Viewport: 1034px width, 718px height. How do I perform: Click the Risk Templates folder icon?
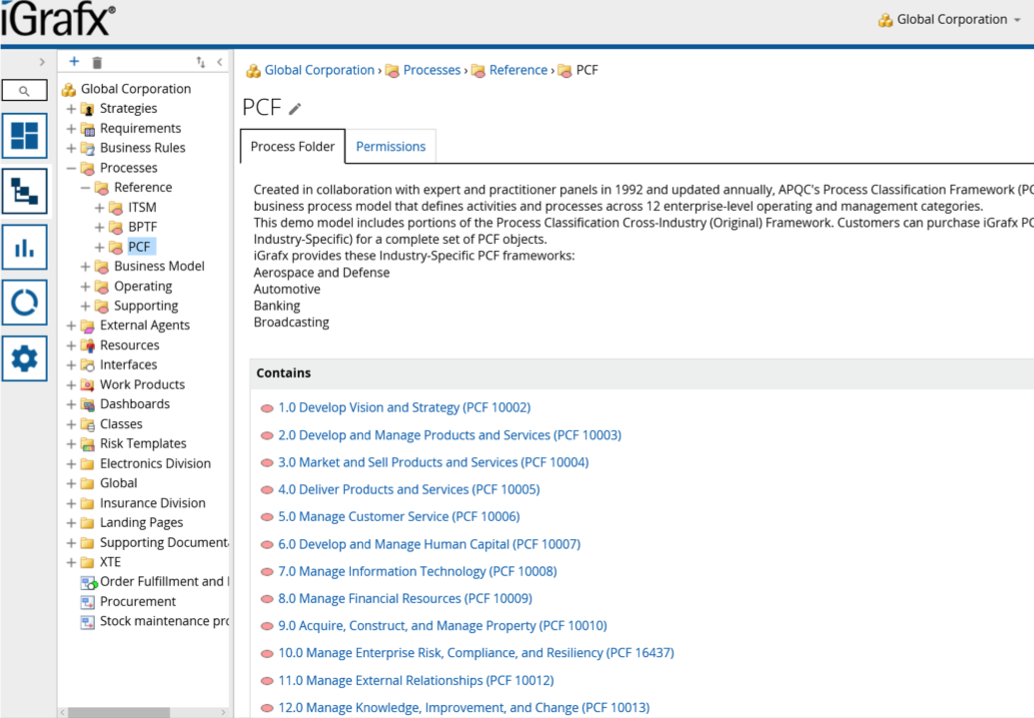pos(88,444)
